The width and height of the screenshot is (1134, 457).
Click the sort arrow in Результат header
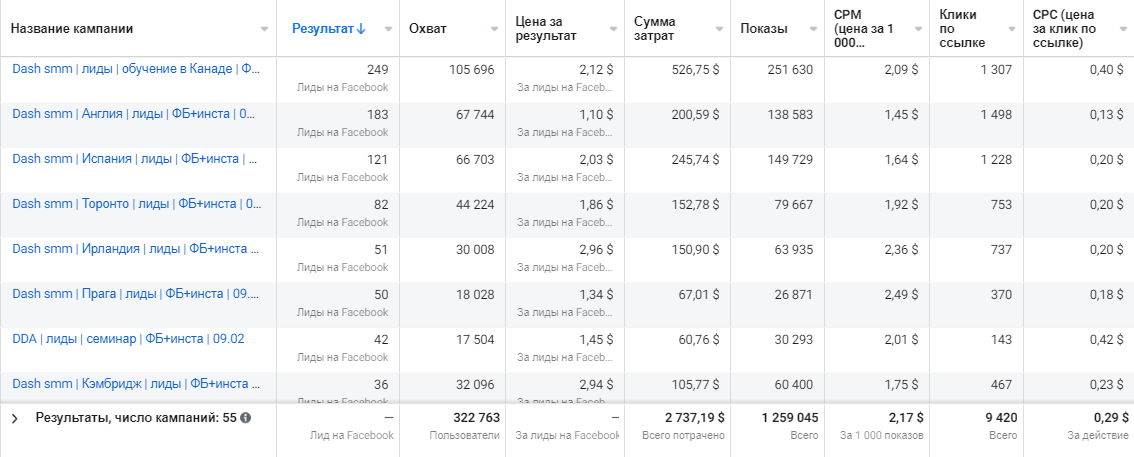click(x=361, y=29)
